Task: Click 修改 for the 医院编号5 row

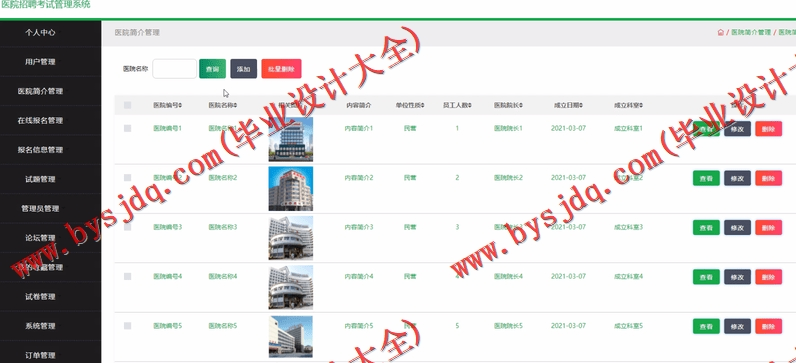Action: [x=737, y=326]
